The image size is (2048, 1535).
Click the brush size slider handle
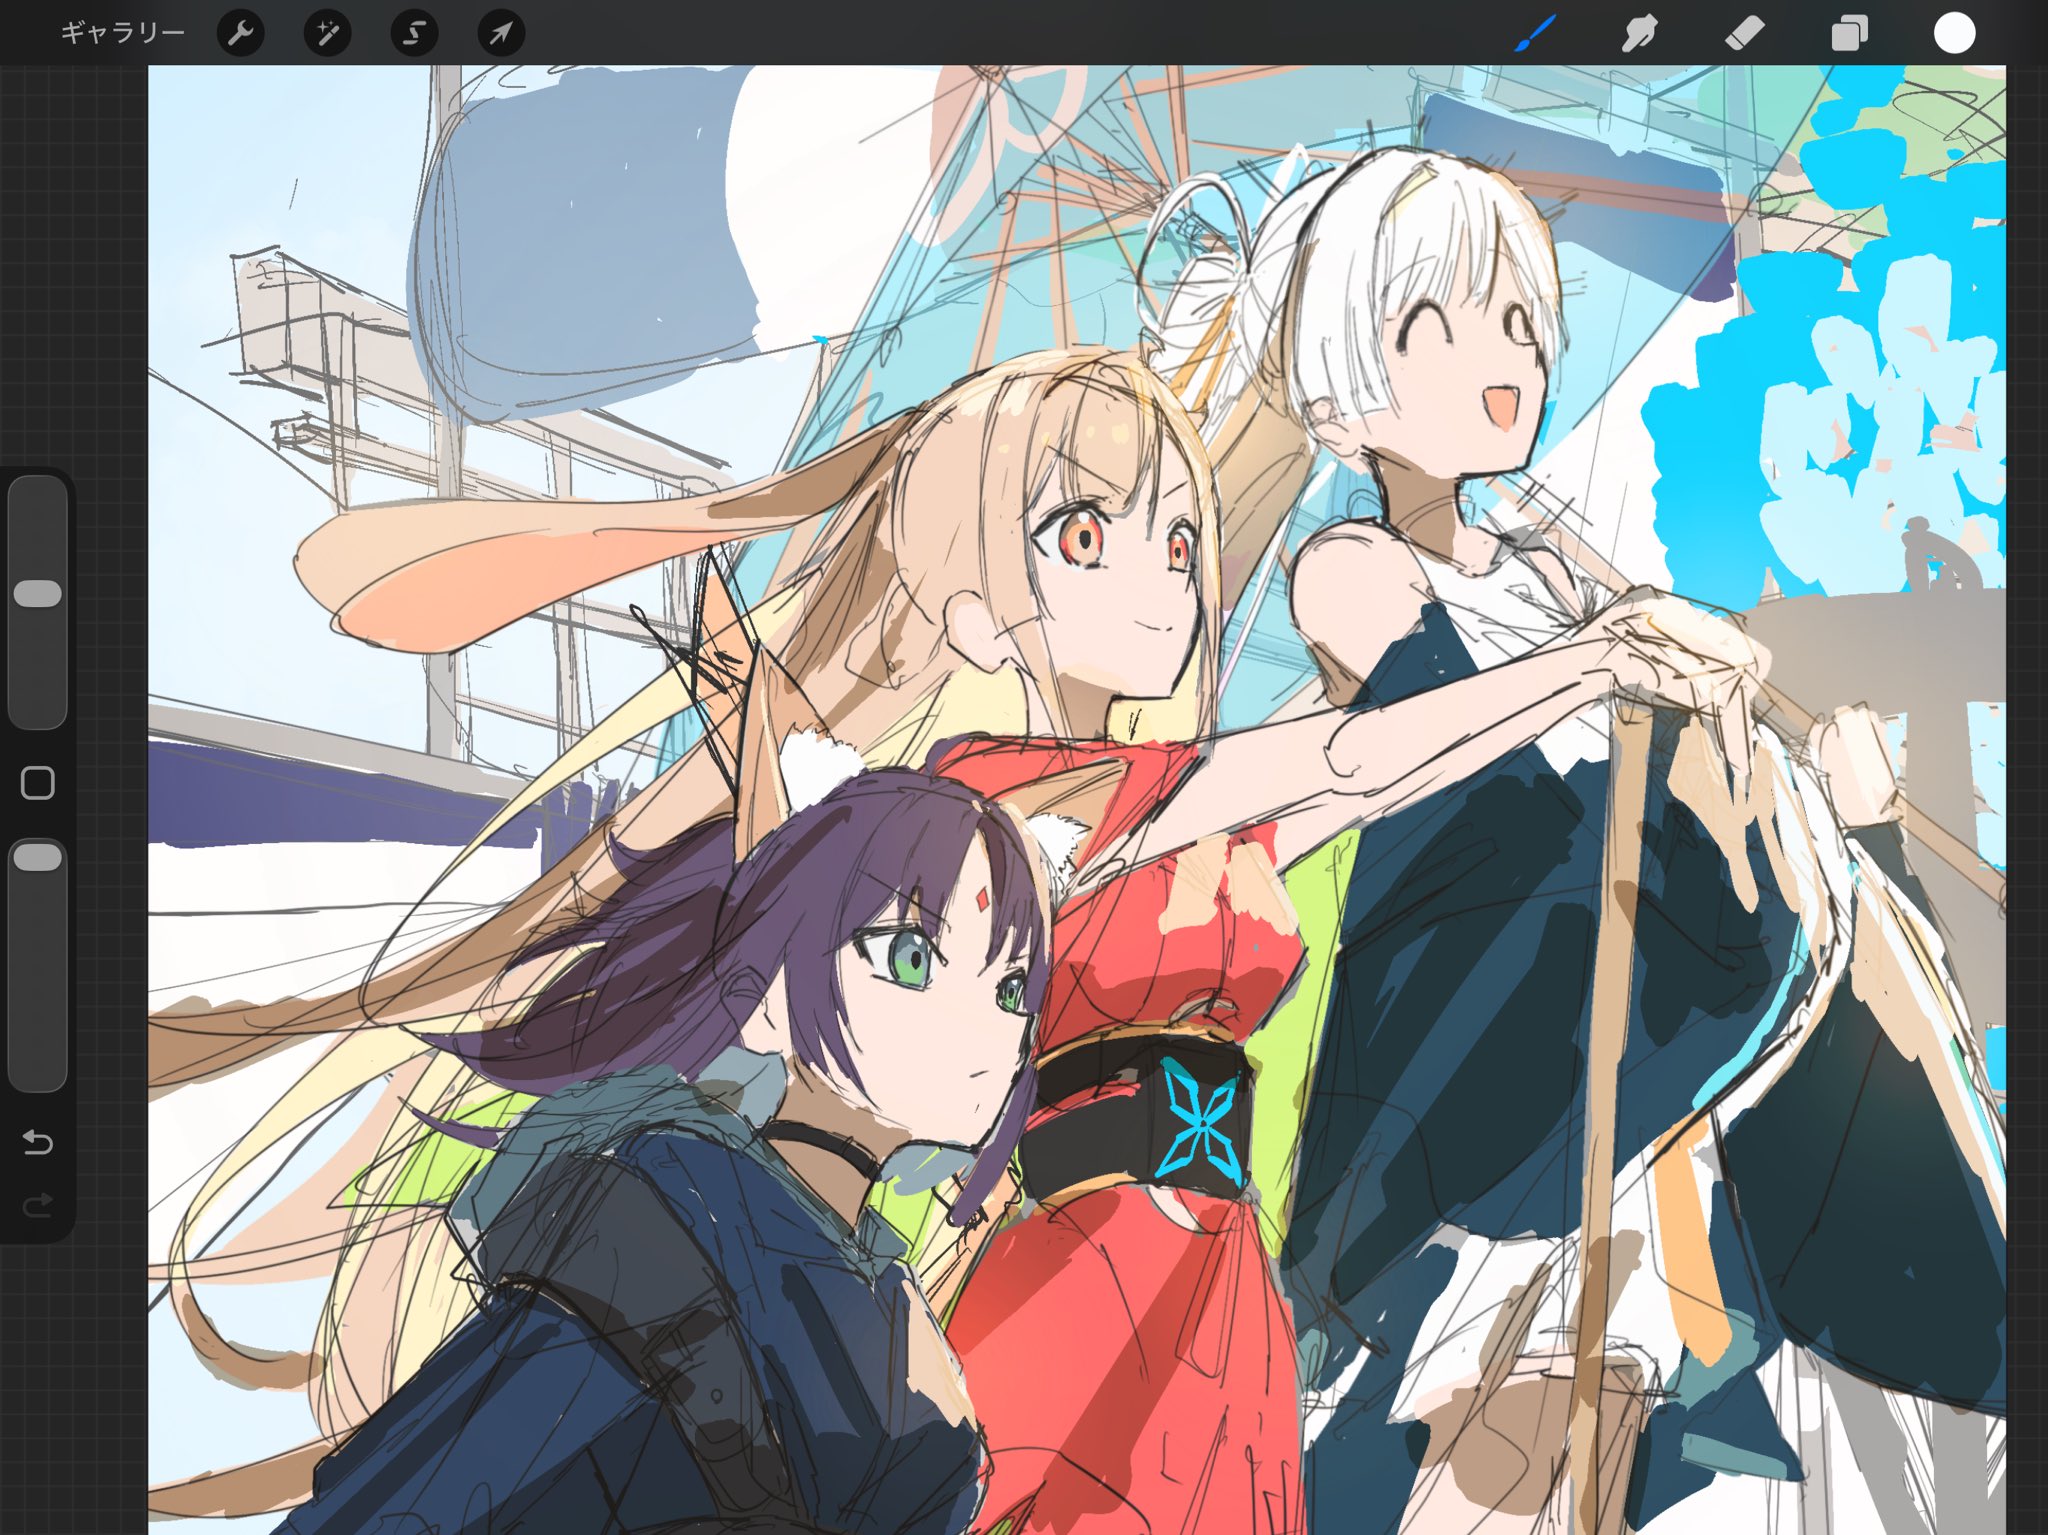[x=38, y=593]
